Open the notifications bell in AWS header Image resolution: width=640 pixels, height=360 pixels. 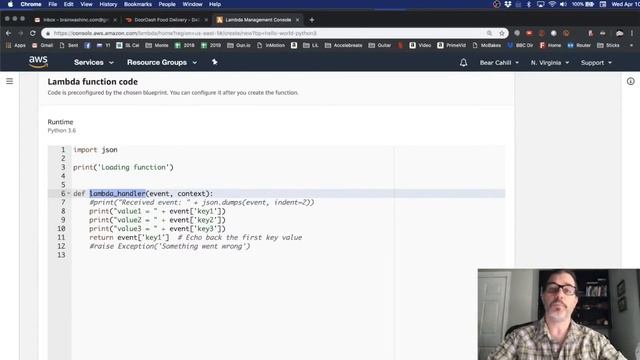click(463, 62)
